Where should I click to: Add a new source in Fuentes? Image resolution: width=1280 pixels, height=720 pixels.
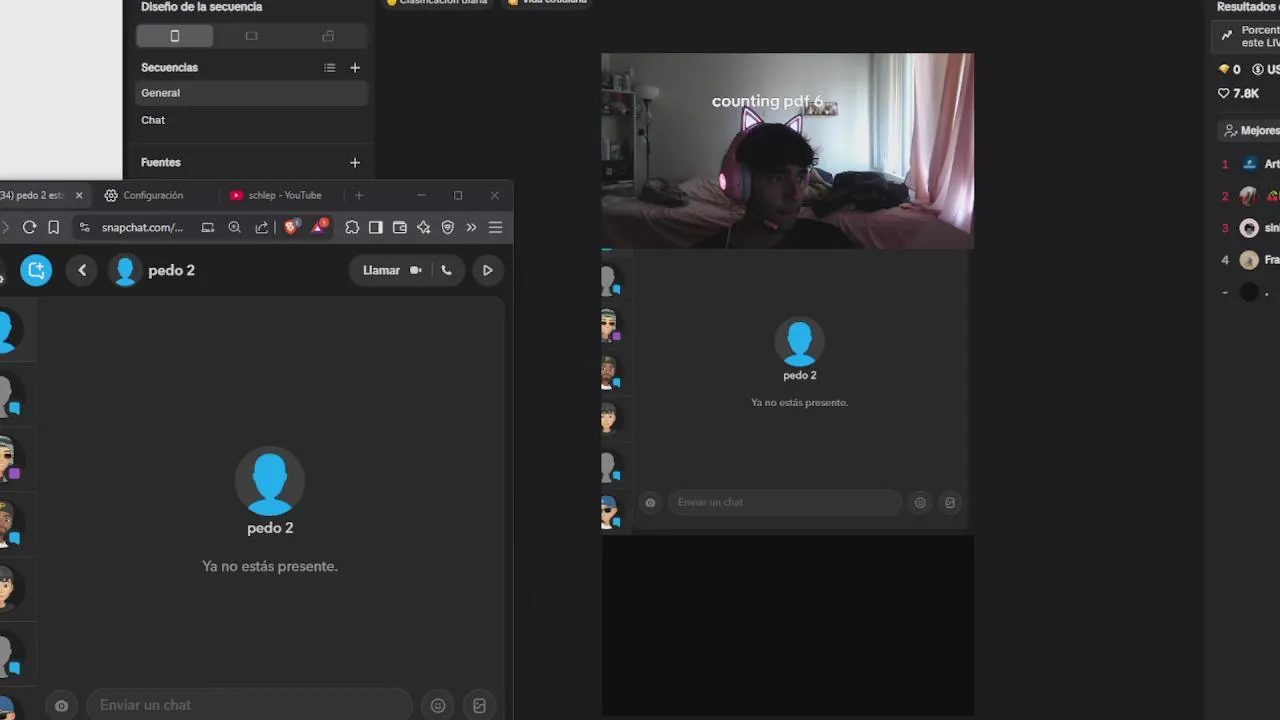(x=355, y=162)
